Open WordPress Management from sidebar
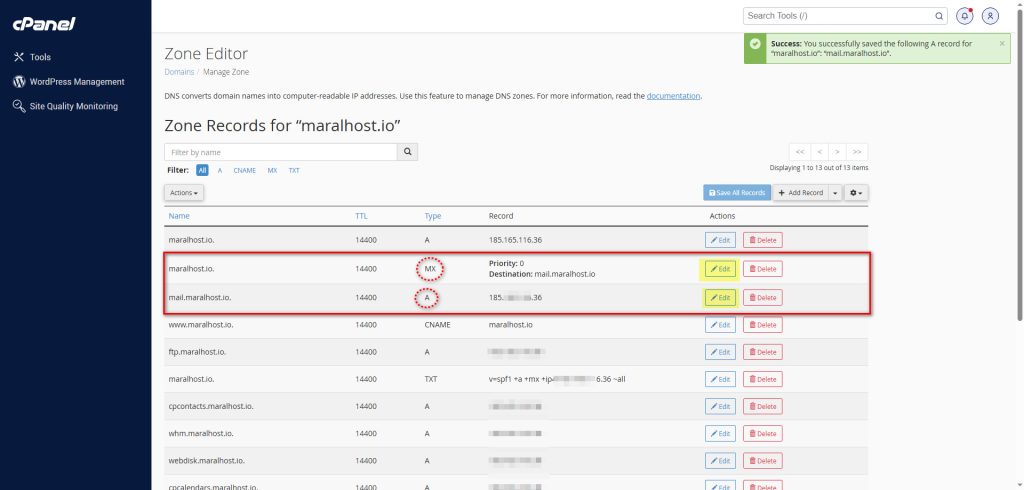 click(75, 82)
